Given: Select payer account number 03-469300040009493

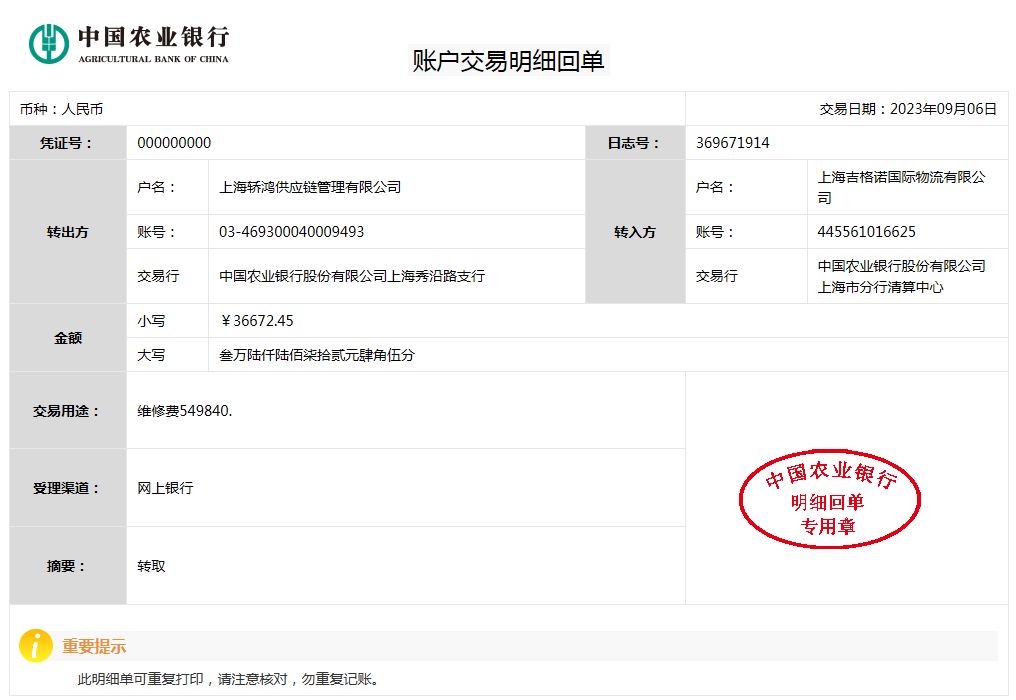Looking at the screenshot, I should pyautogui.click(x=291, y=232).
